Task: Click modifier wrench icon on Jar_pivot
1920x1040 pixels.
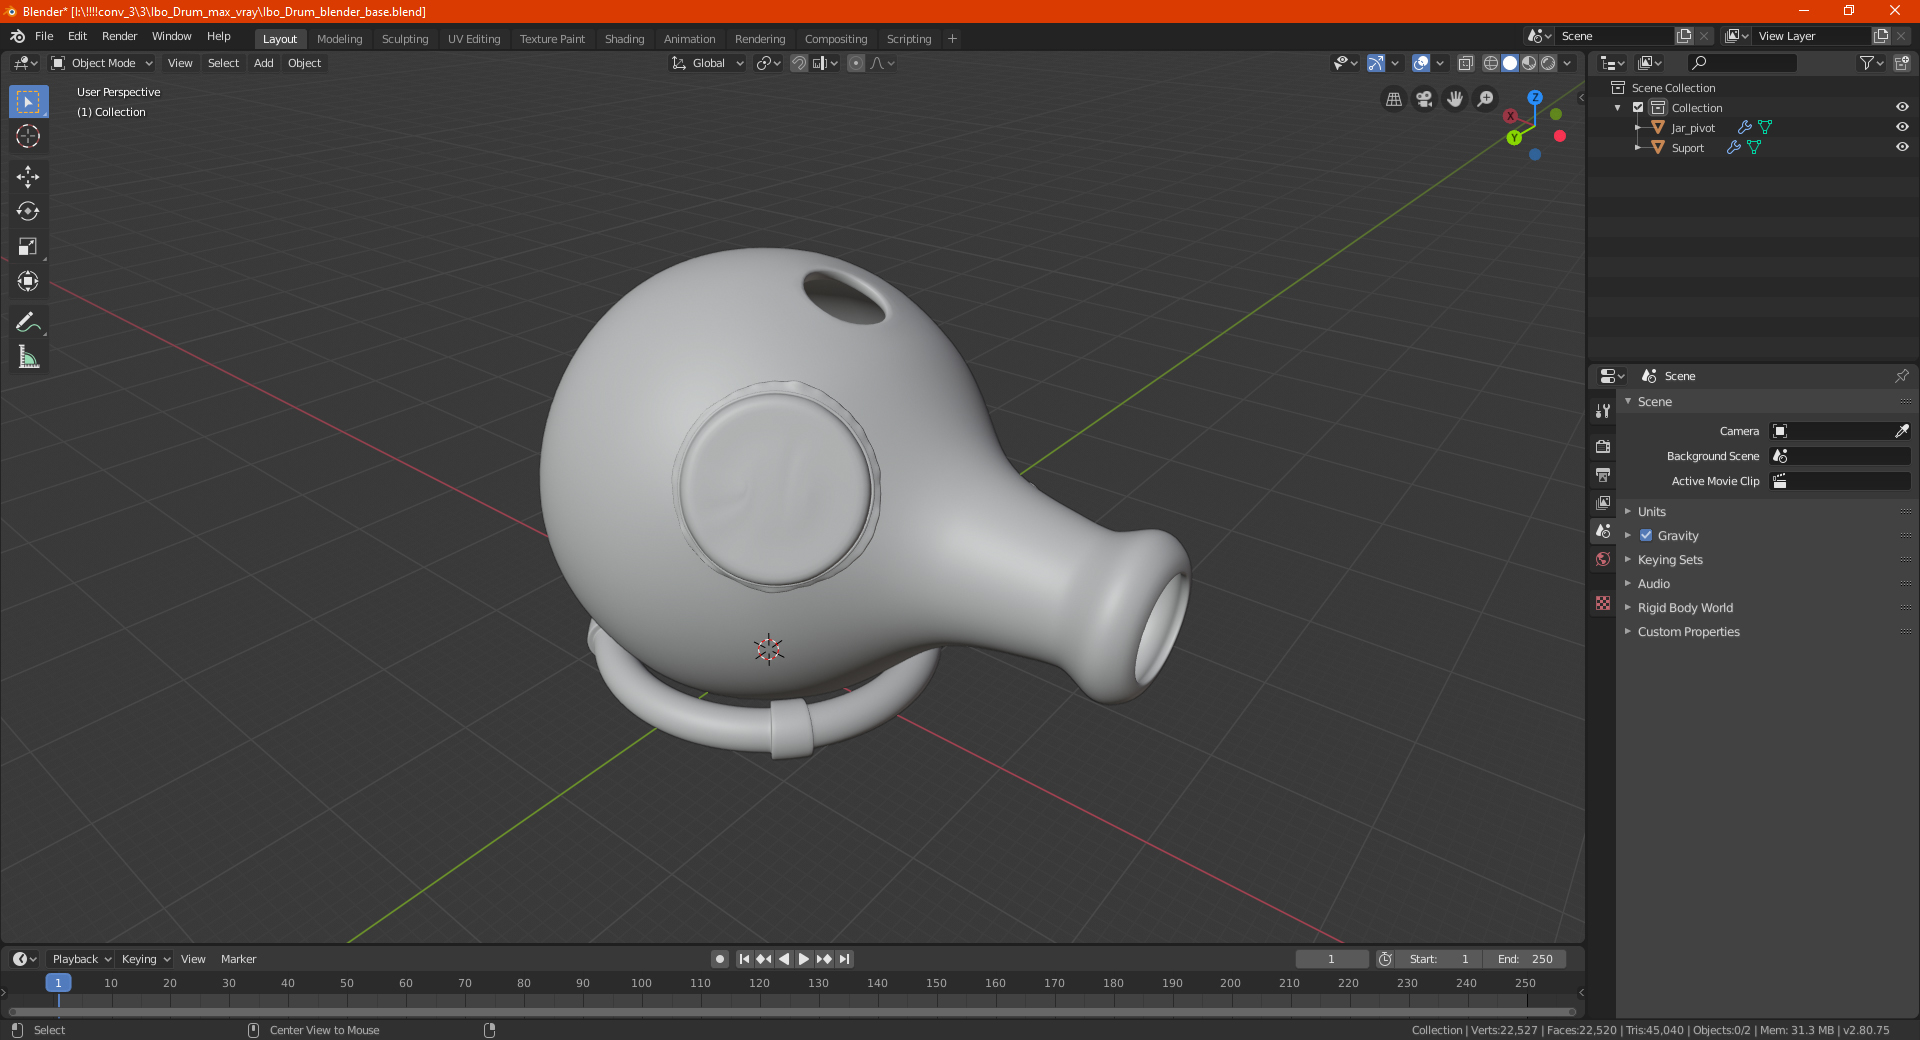Action: coord(1744,128)
